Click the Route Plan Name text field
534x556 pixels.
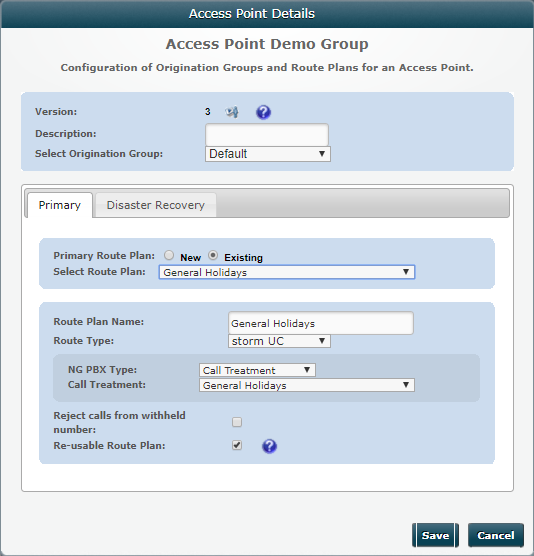tap(321, 323)
